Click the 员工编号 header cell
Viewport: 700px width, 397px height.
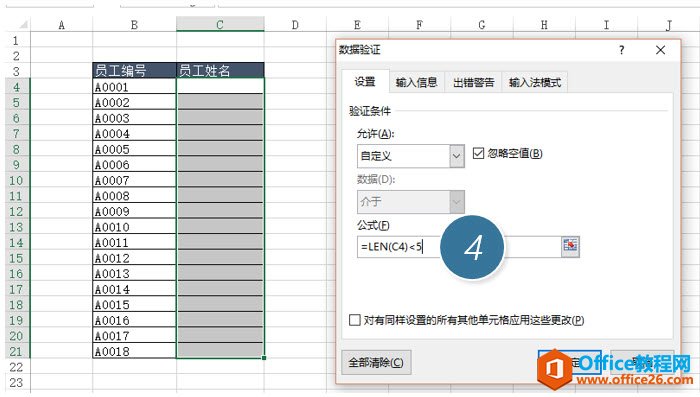click(134, 71)
